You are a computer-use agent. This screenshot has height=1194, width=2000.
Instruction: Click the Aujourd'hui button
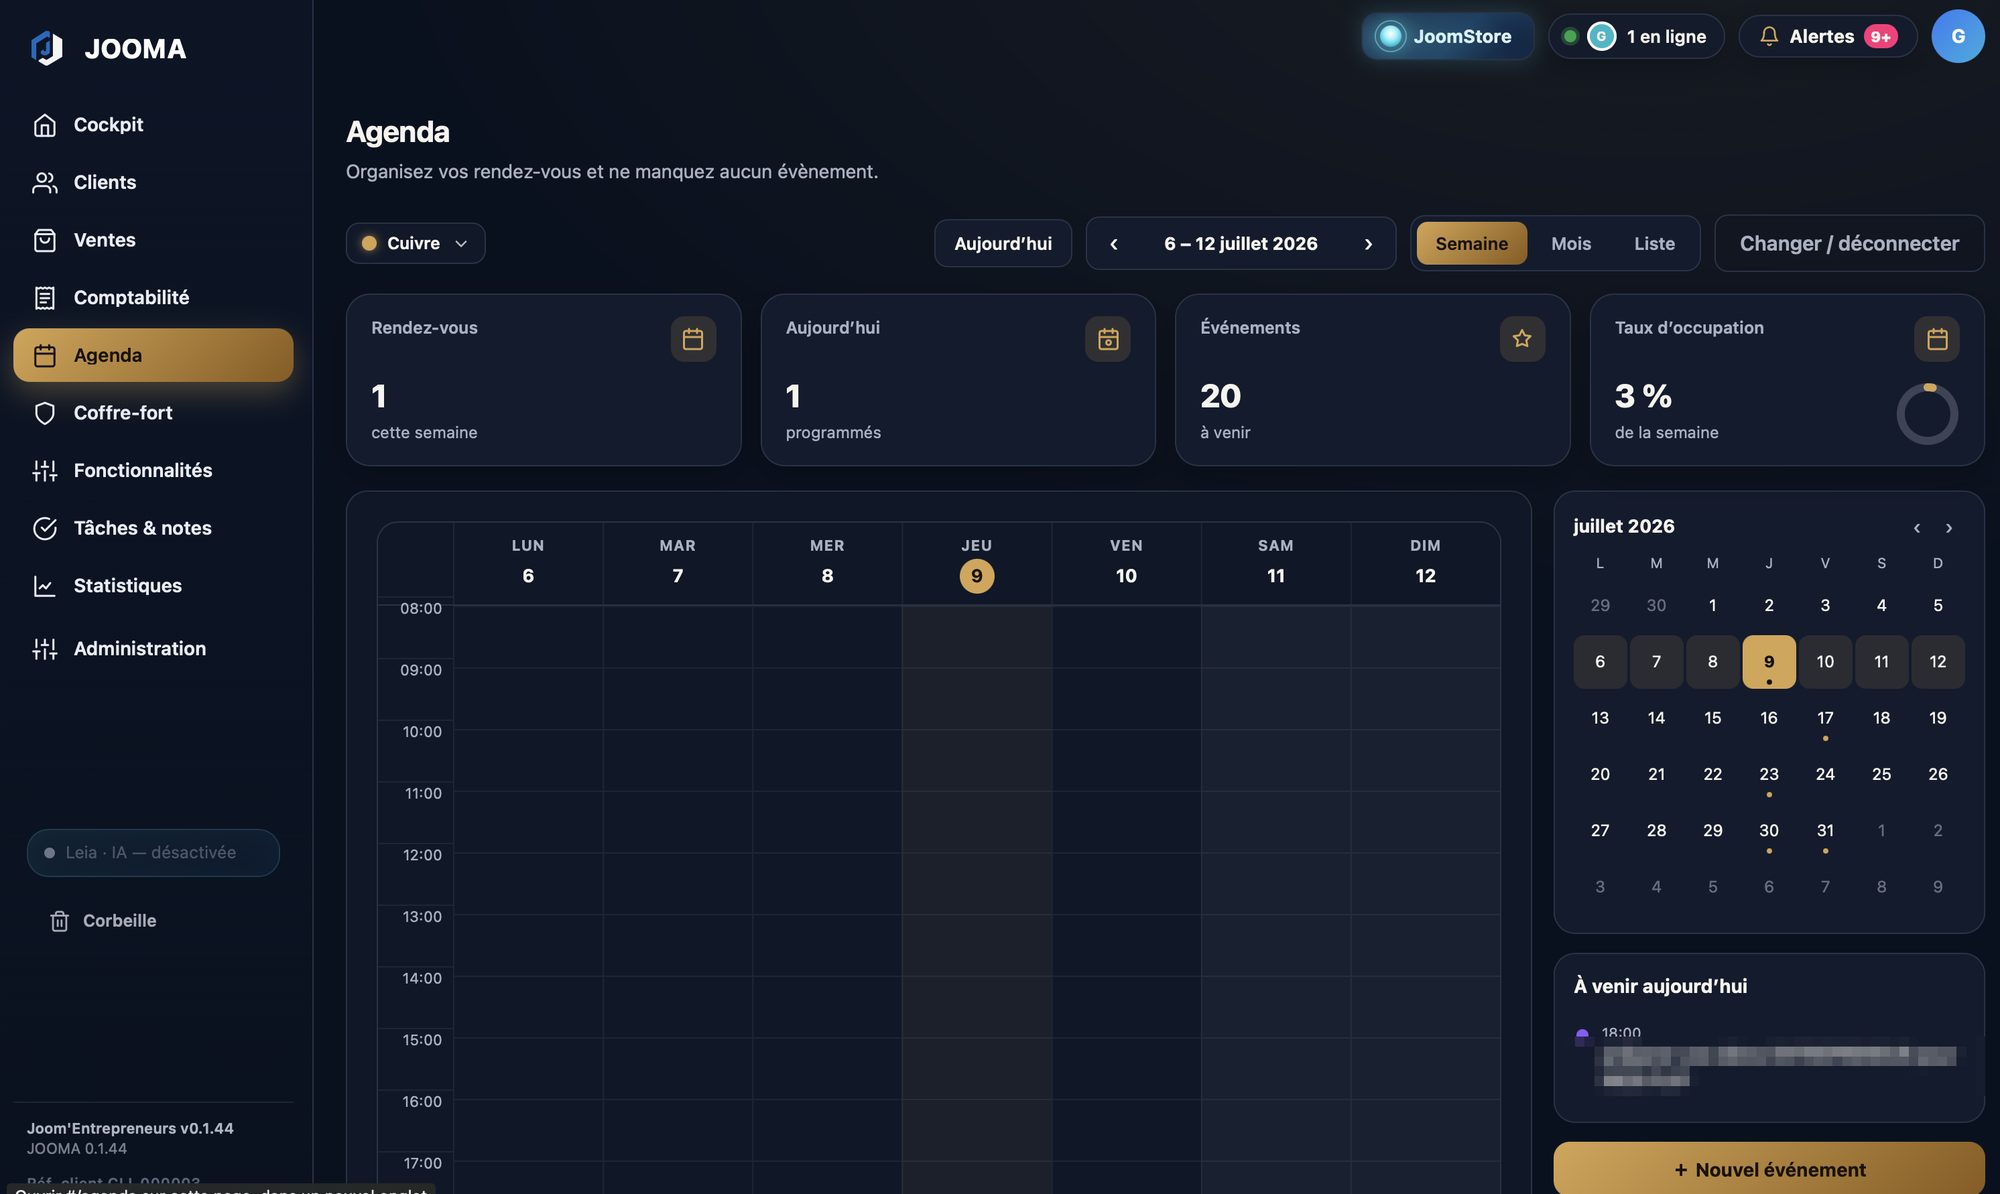tap(1003, 244)
